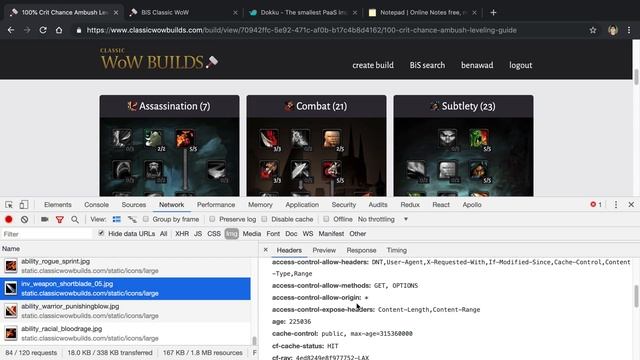Click the headers pane vertical scrollbar
The height and width of the screenshot is (360, 640).
point(636,296)
